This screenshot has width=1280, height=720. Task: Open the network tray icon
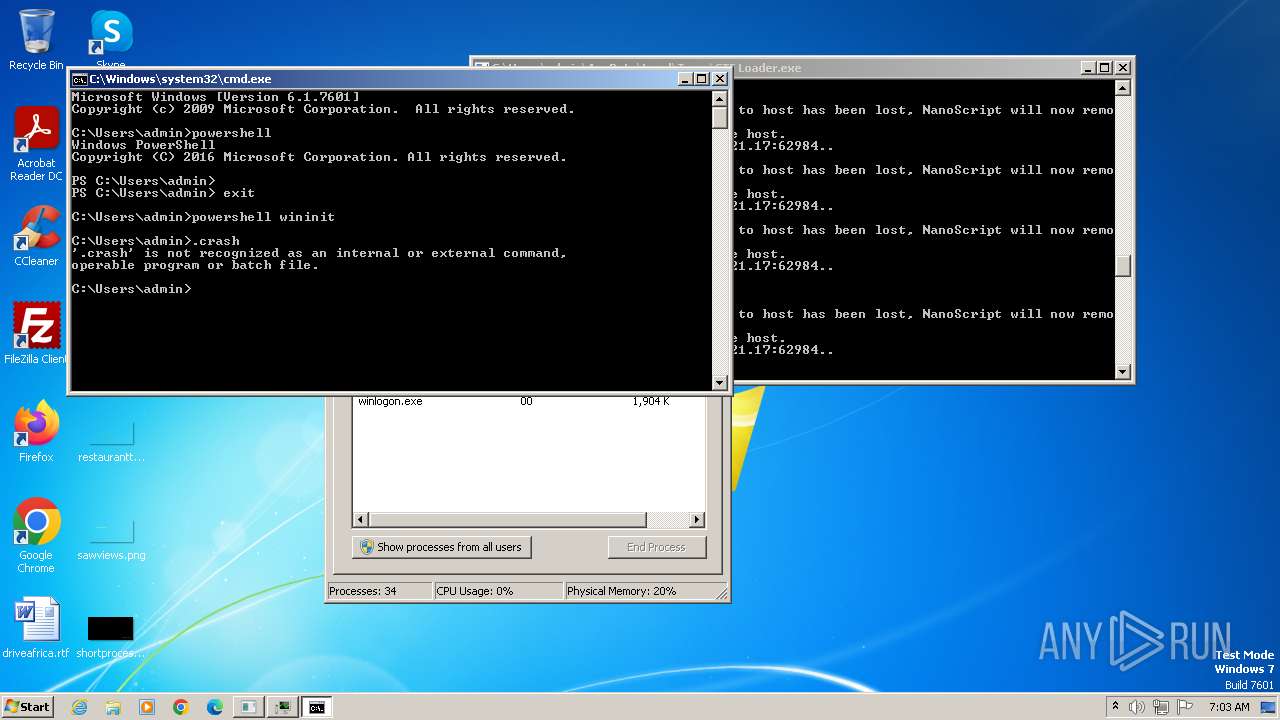(x=1162, y=707)
